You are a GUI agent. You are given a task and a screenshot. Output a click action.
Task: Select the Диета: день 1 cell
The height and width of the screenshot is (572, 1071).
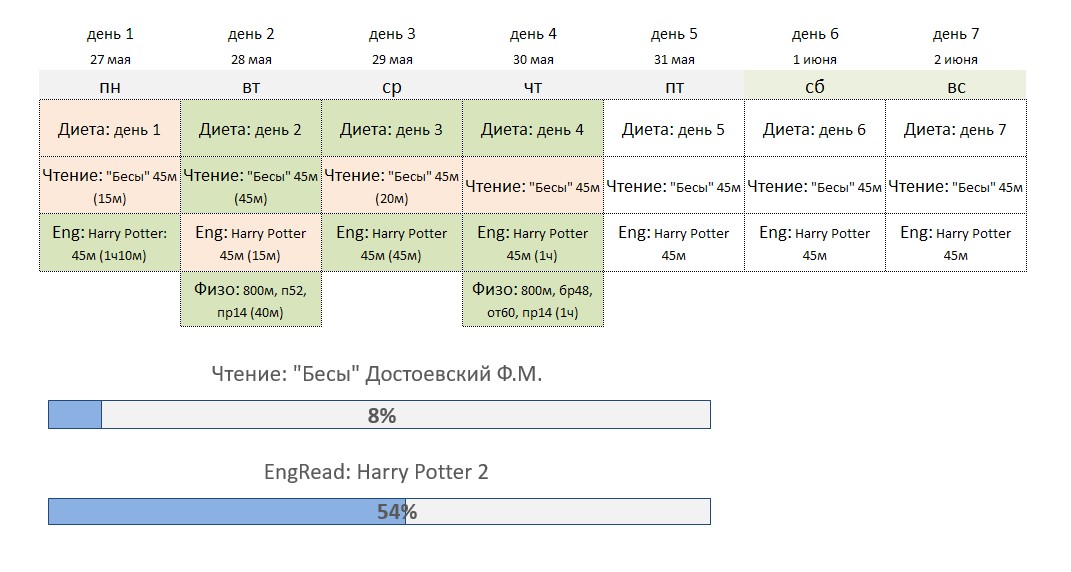pos(110,128)
